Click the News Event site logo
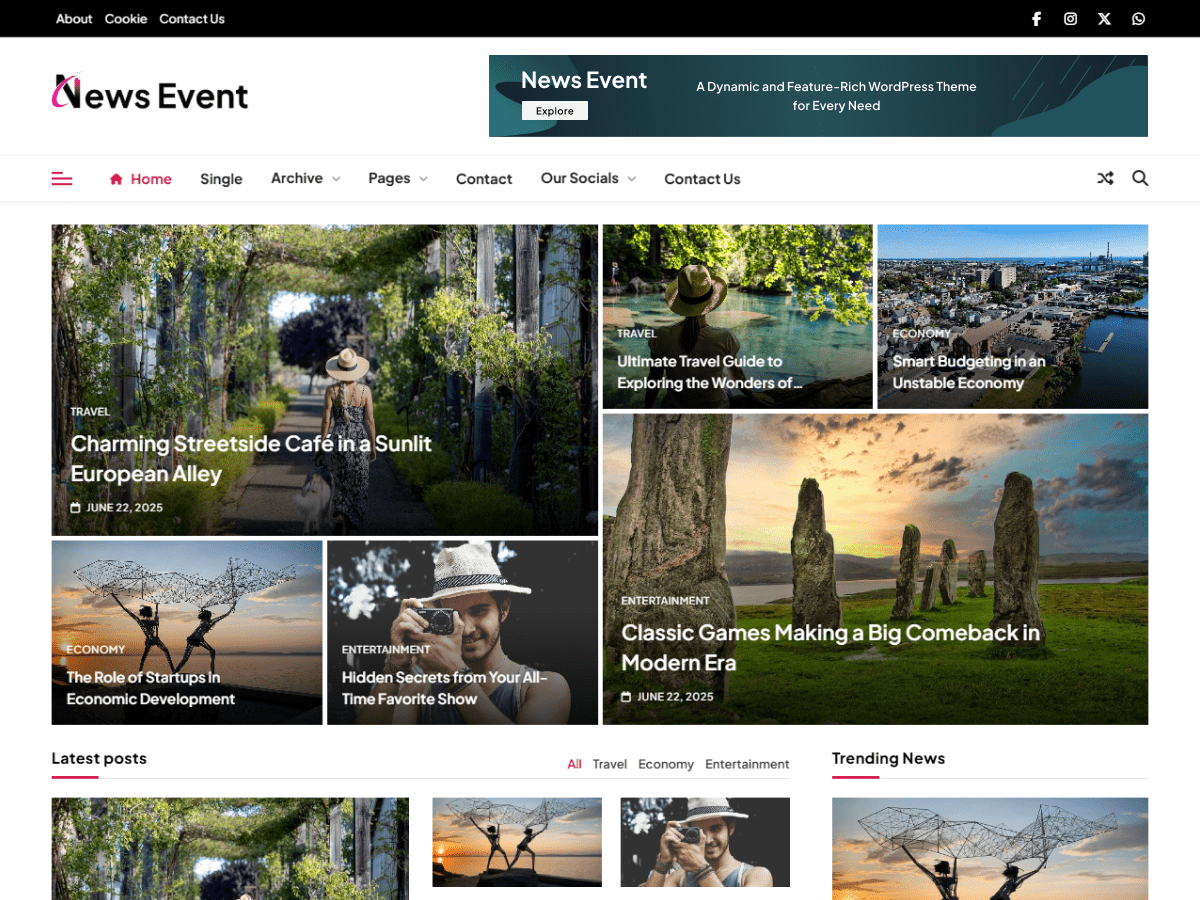The width and height of the screenshot is (1200, 900). (150, 95)
